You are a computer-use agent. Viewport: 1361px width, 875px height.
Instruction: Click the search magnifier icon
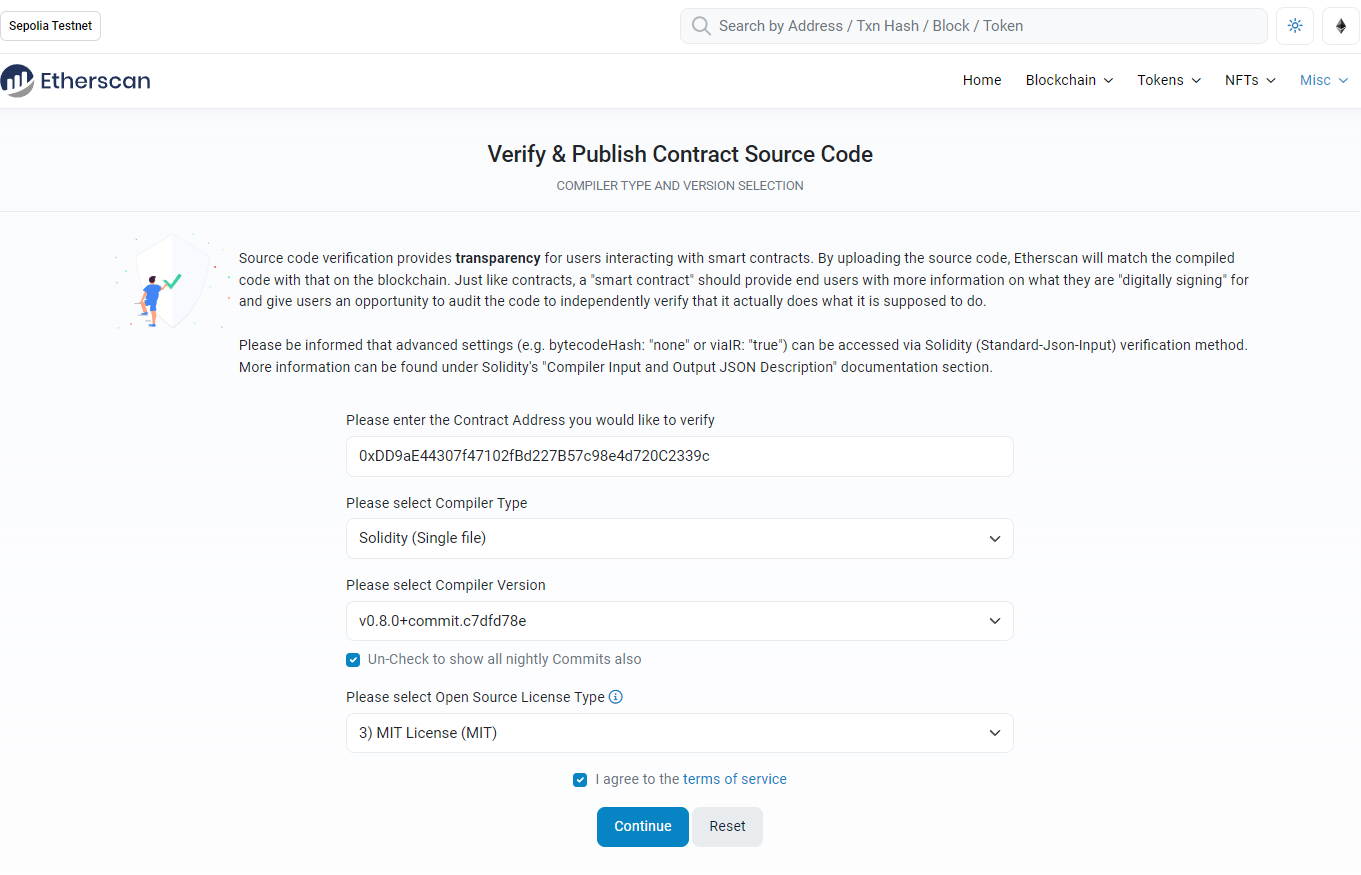(701, 26)
